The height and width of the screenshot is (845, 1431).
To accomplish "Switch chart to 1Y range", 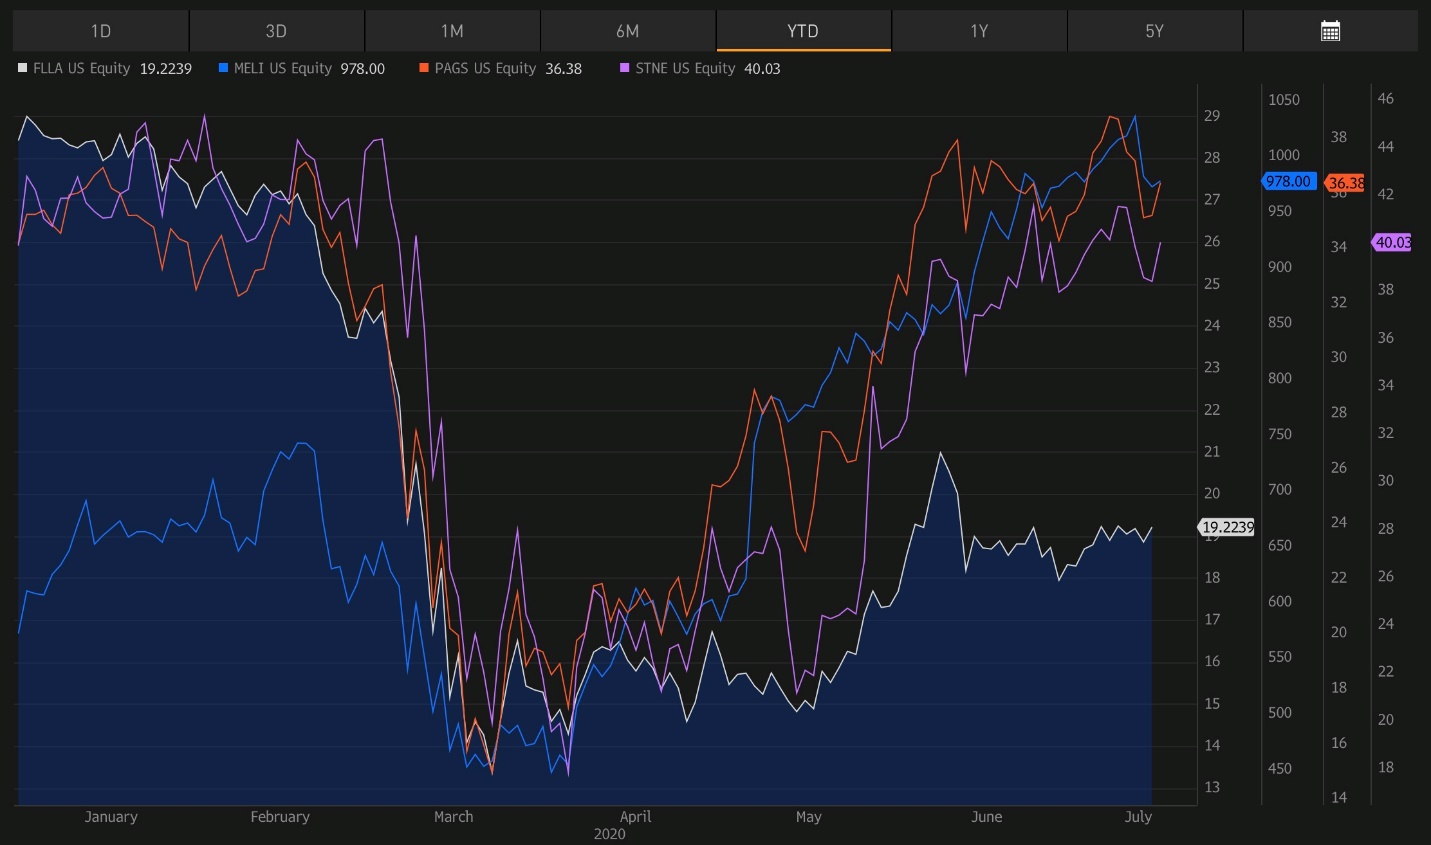I will pos(979,31).
